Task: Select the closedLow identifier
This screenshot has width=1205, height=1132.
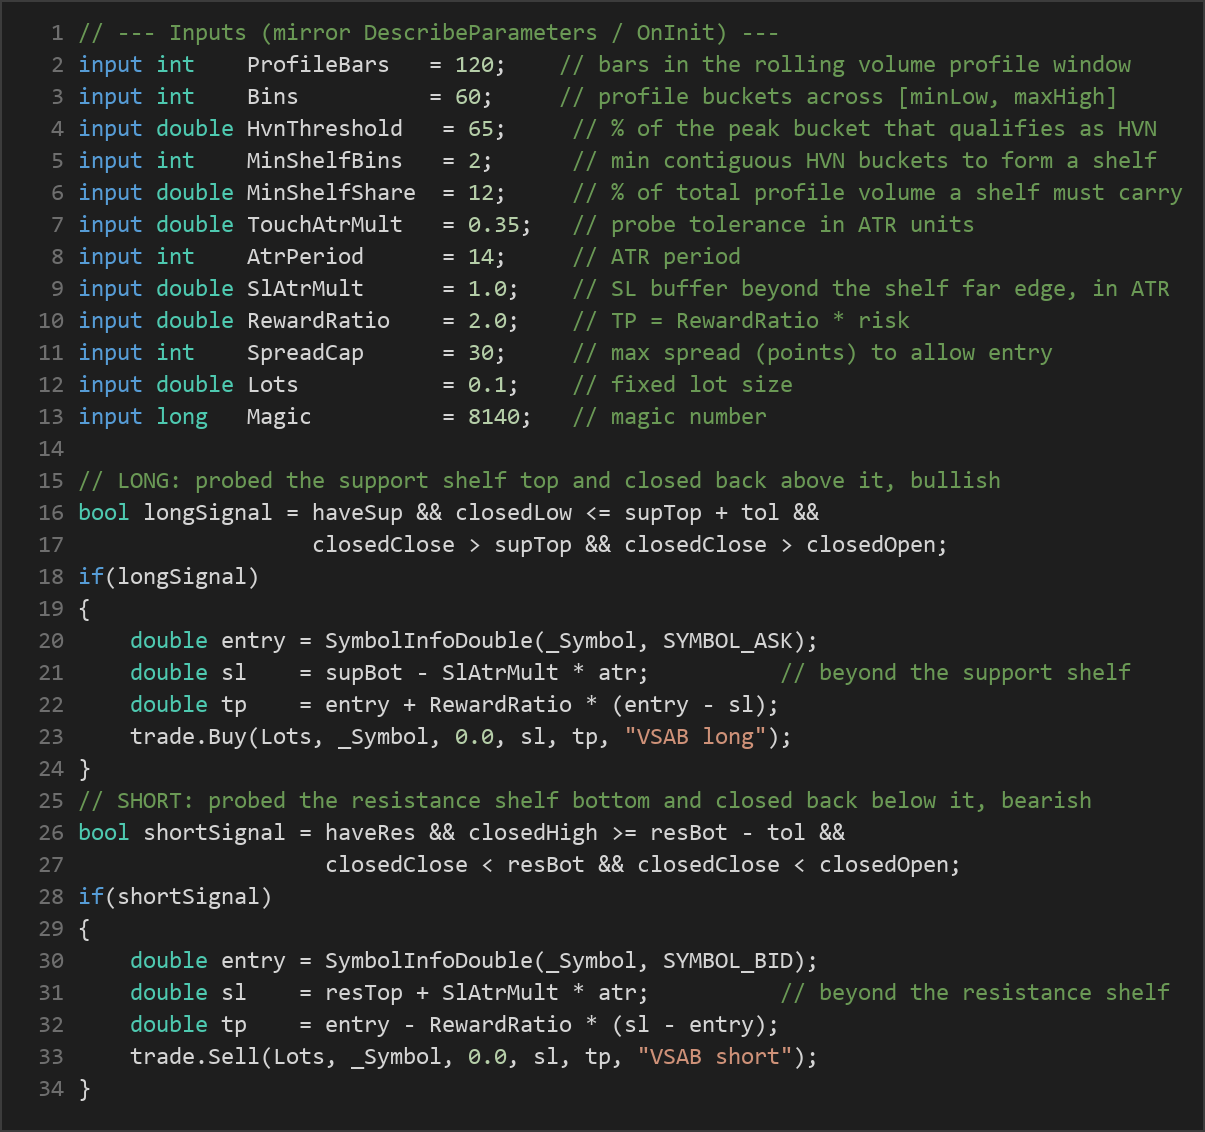Action: coord(514,513)
